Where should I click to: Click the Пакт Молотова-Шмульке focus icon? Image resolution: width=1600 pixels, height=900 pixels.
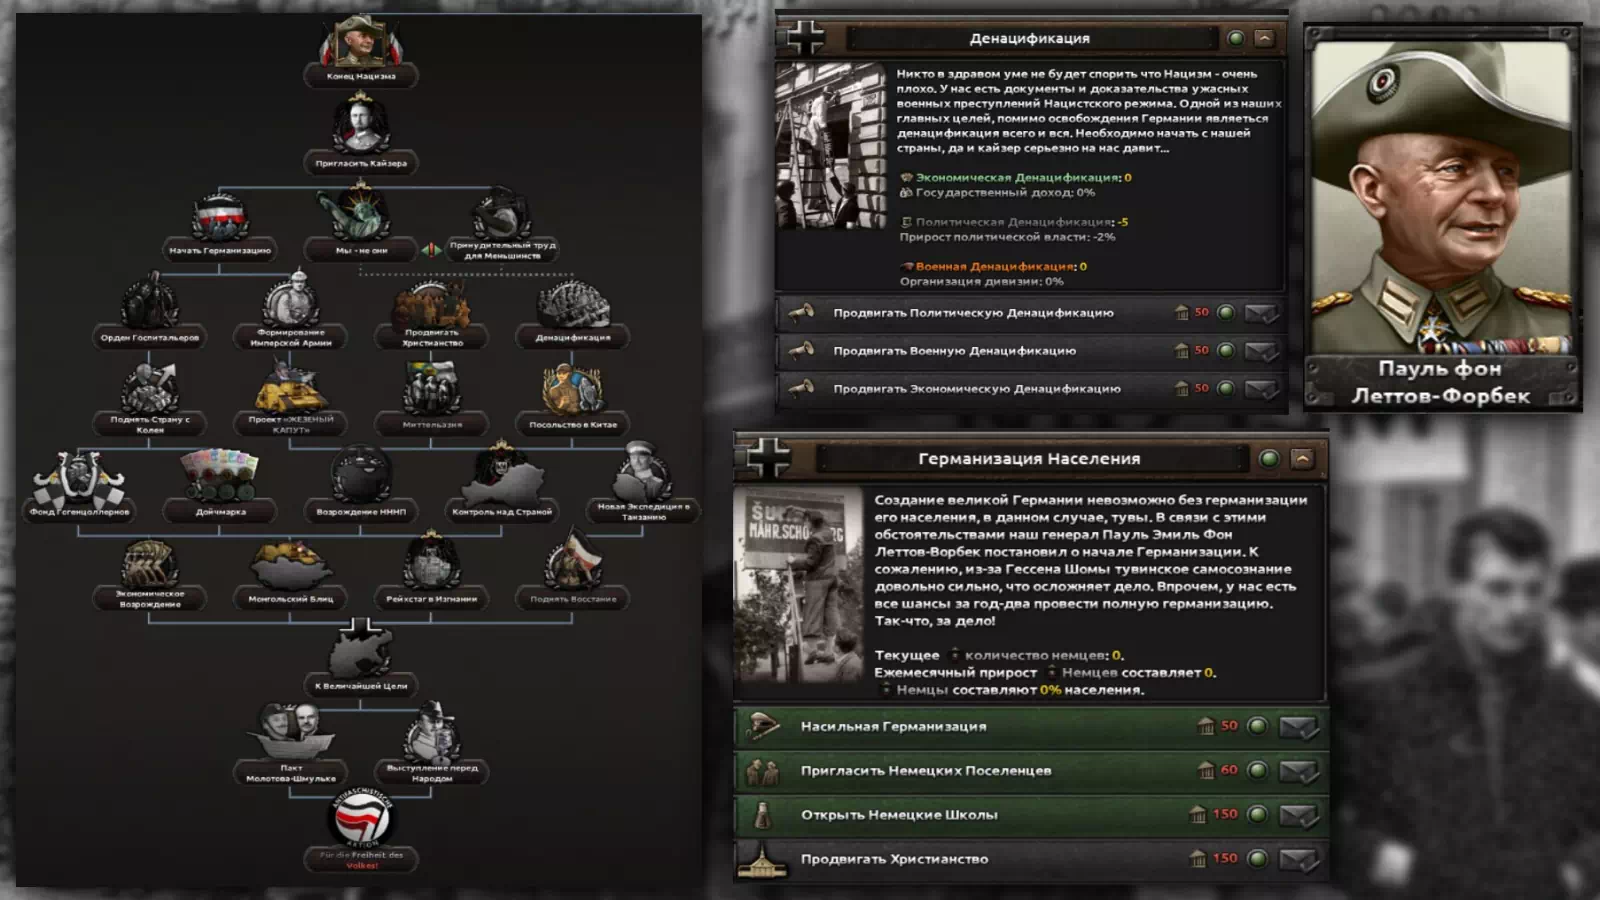click(x=291, y=730)
